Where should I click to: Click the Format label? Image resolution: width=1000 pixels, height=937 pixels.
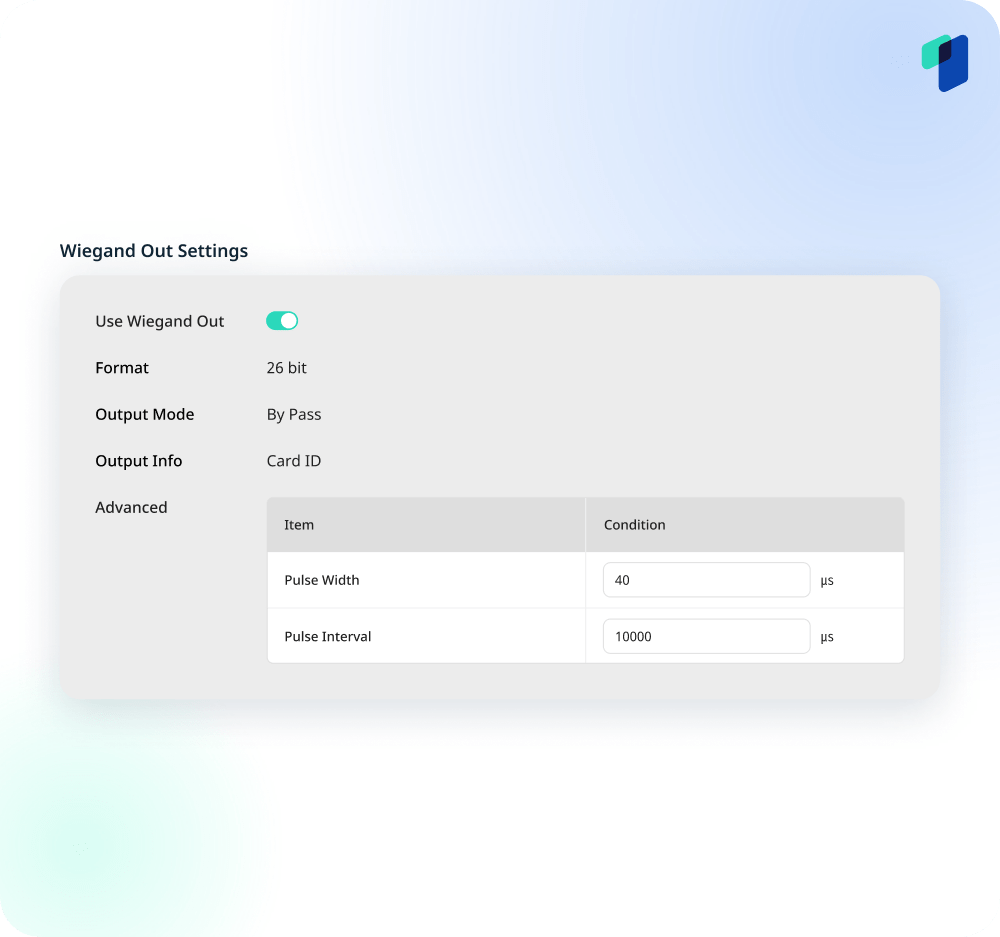(x=122, y=368)
